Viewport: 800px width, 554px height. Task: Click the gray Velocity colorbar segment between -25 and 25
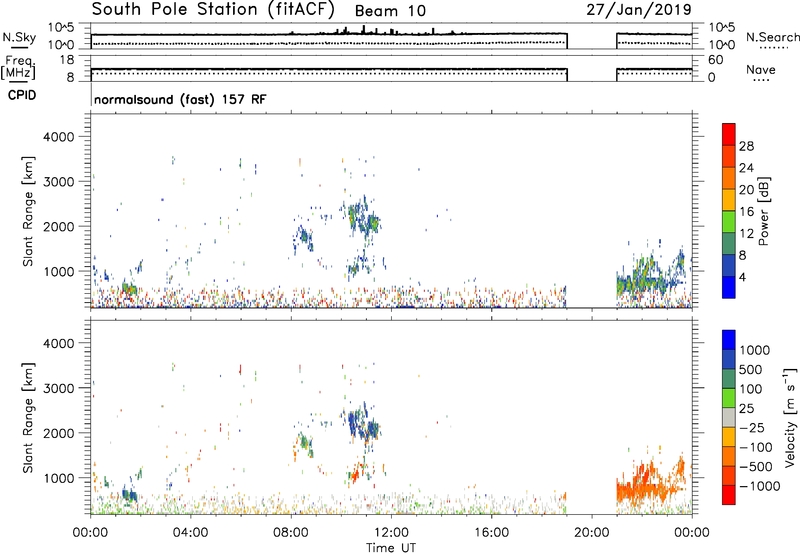pos(729,417)
